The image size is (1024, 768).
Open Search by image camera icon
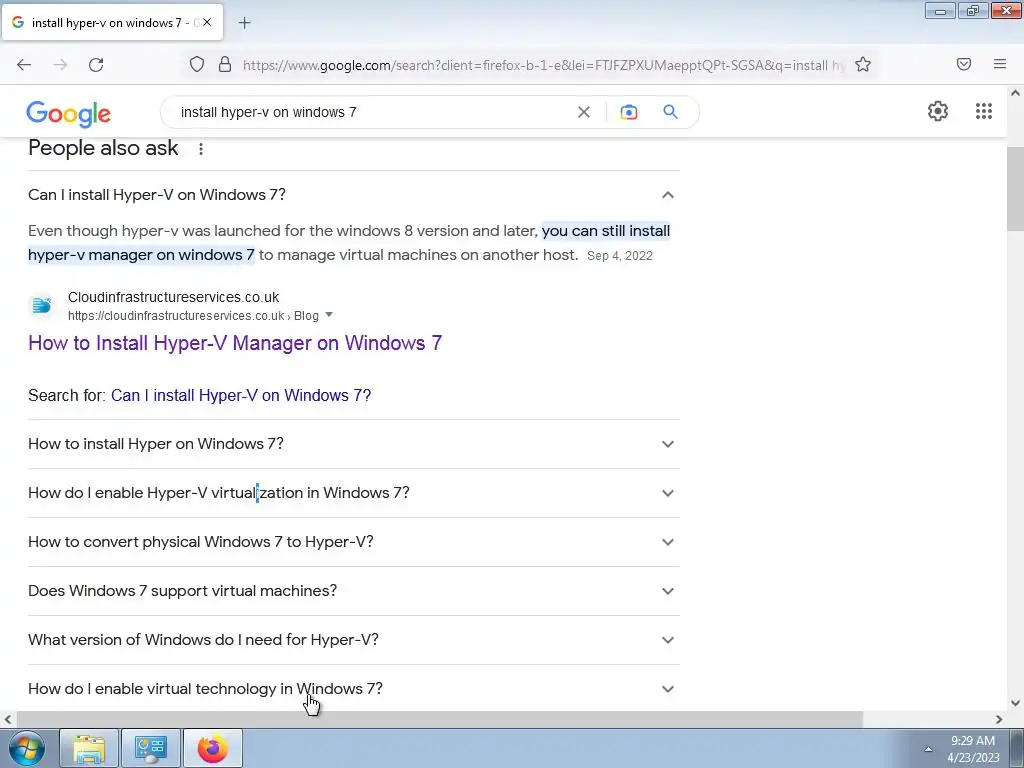(x=628, y=112)
